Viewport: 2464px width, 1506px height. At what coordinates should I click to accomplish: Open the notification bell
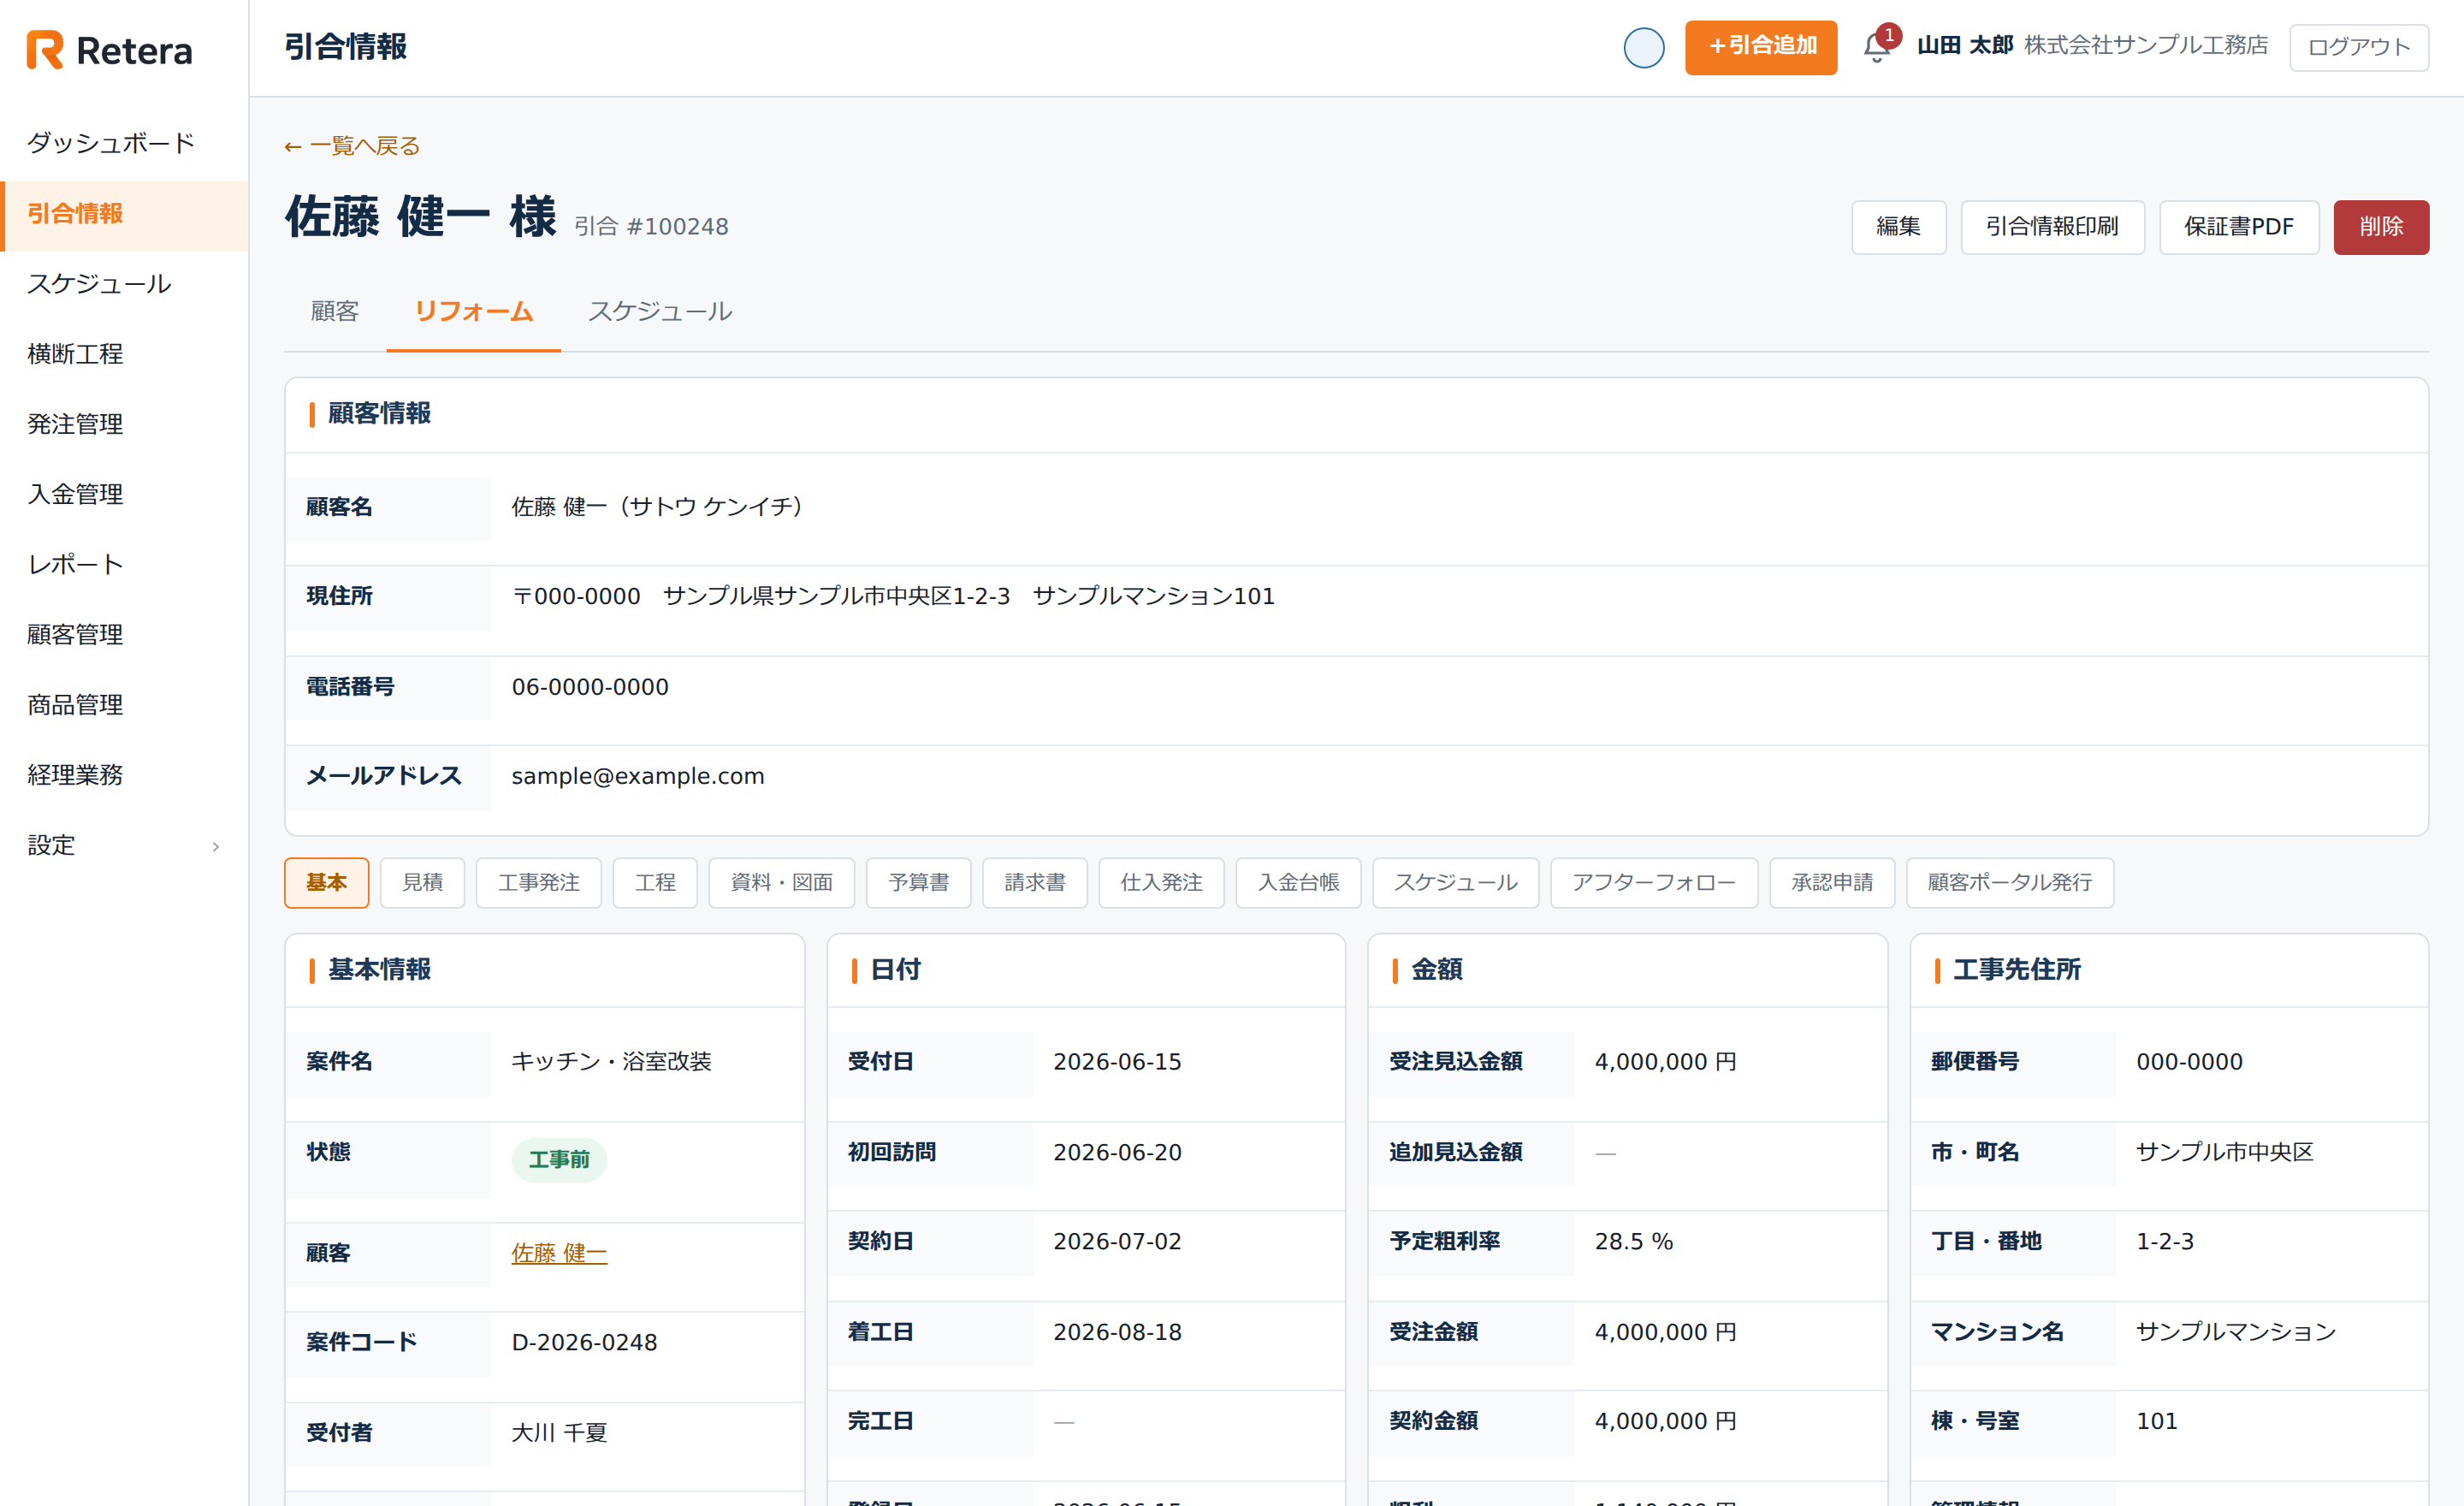pyautogui.click(x=1877, y=47)
